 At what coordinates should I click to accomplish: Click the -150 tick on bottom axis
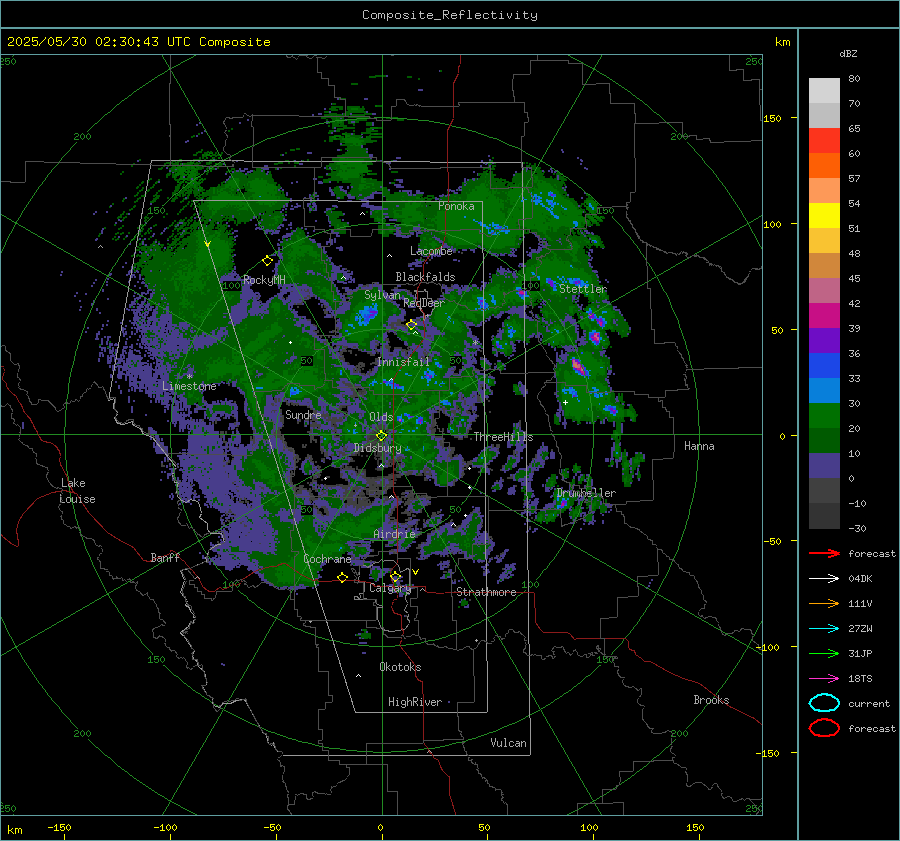click(59, 827)
